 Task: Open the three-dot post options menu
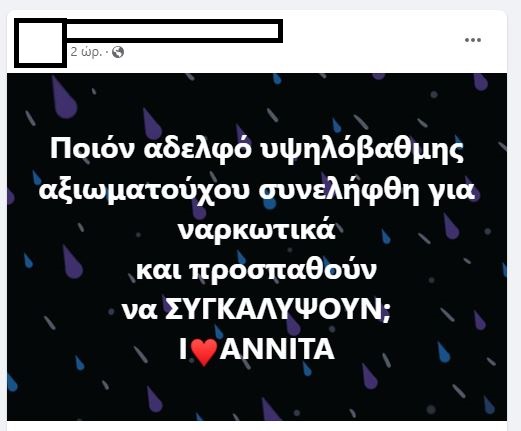point(473,40)
